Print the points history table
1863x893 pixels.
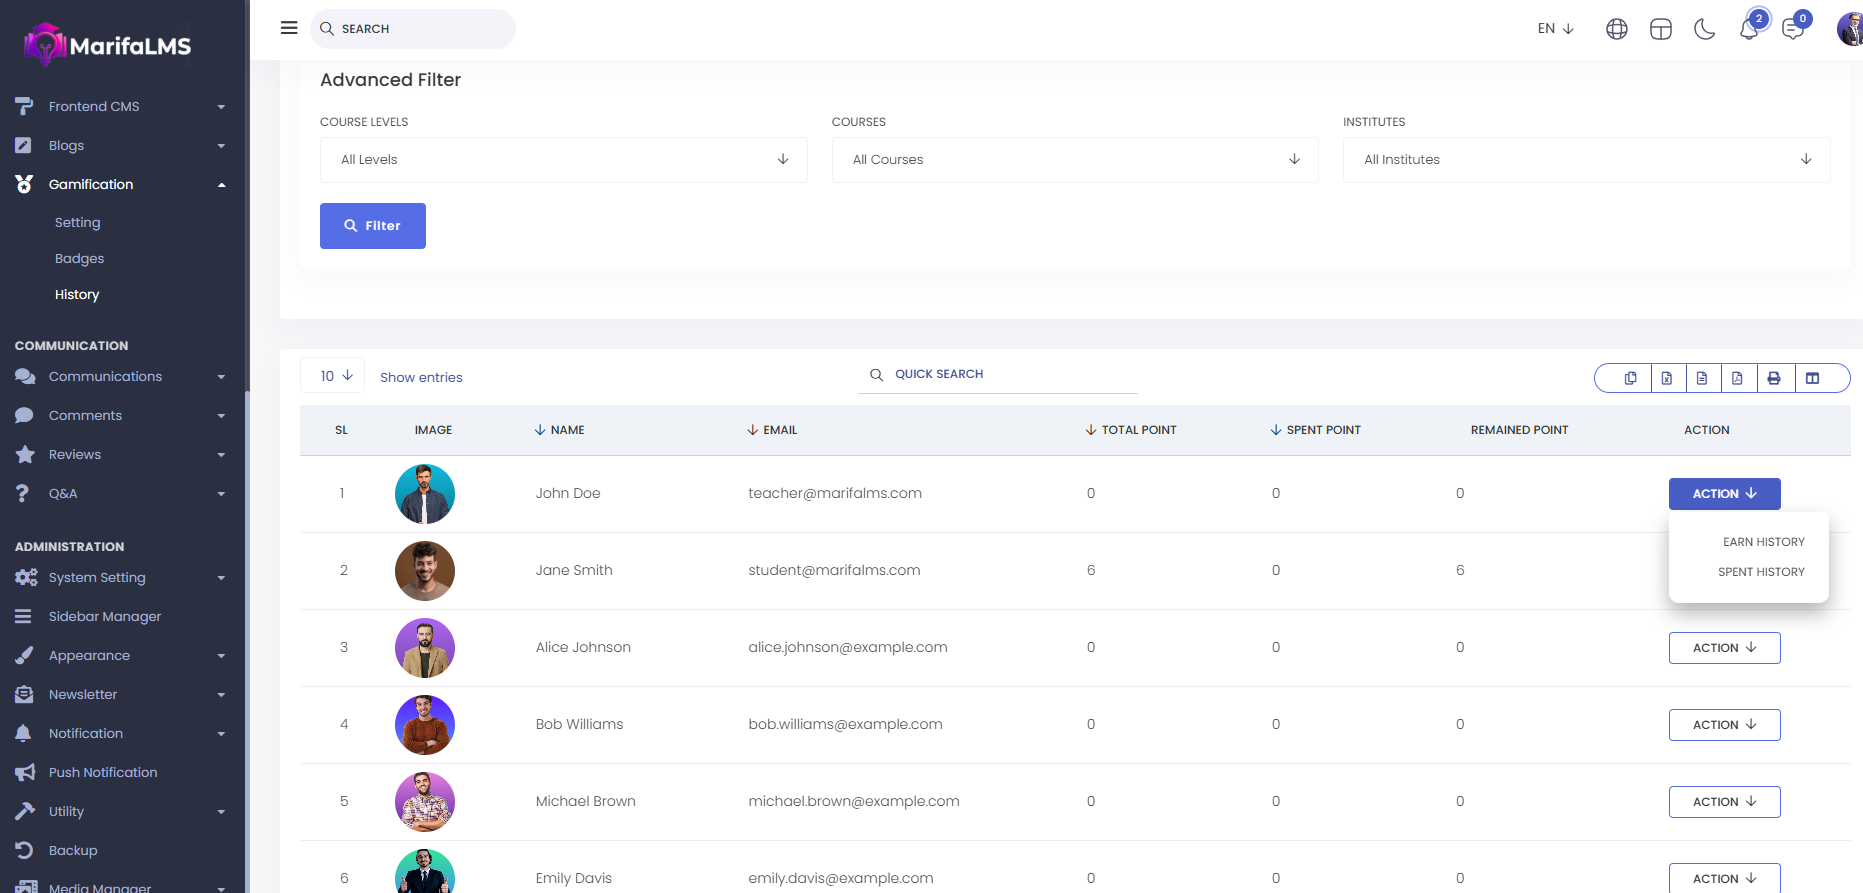click(x=1774, y=378)
